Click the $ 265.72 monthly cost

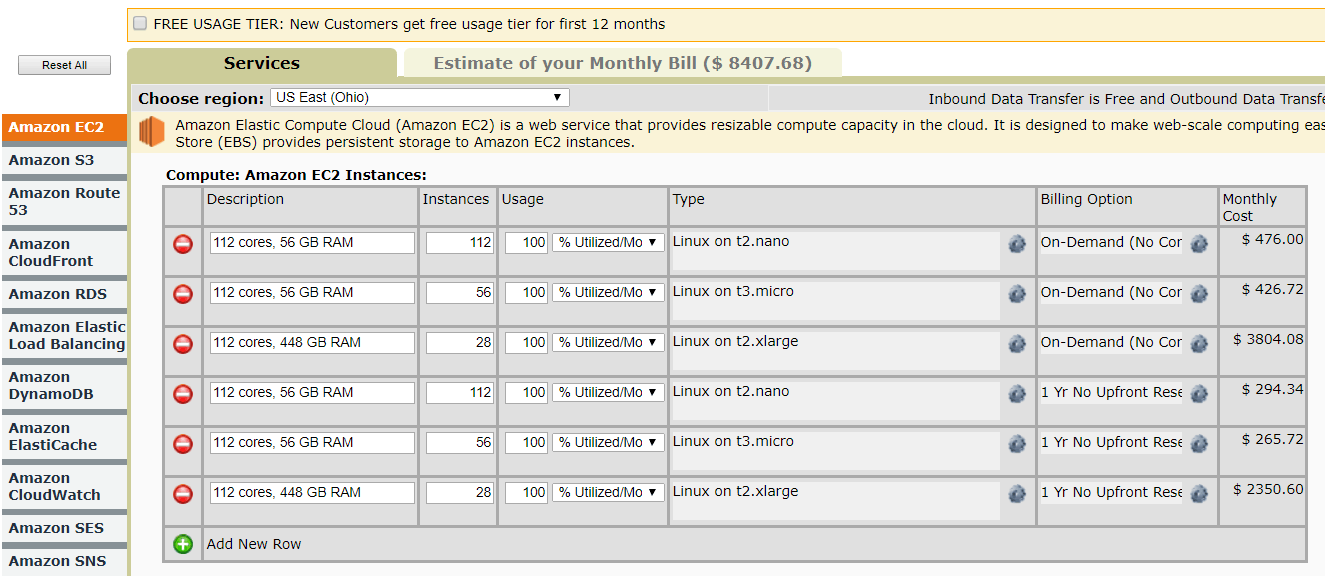click(x=1272, y=440)
